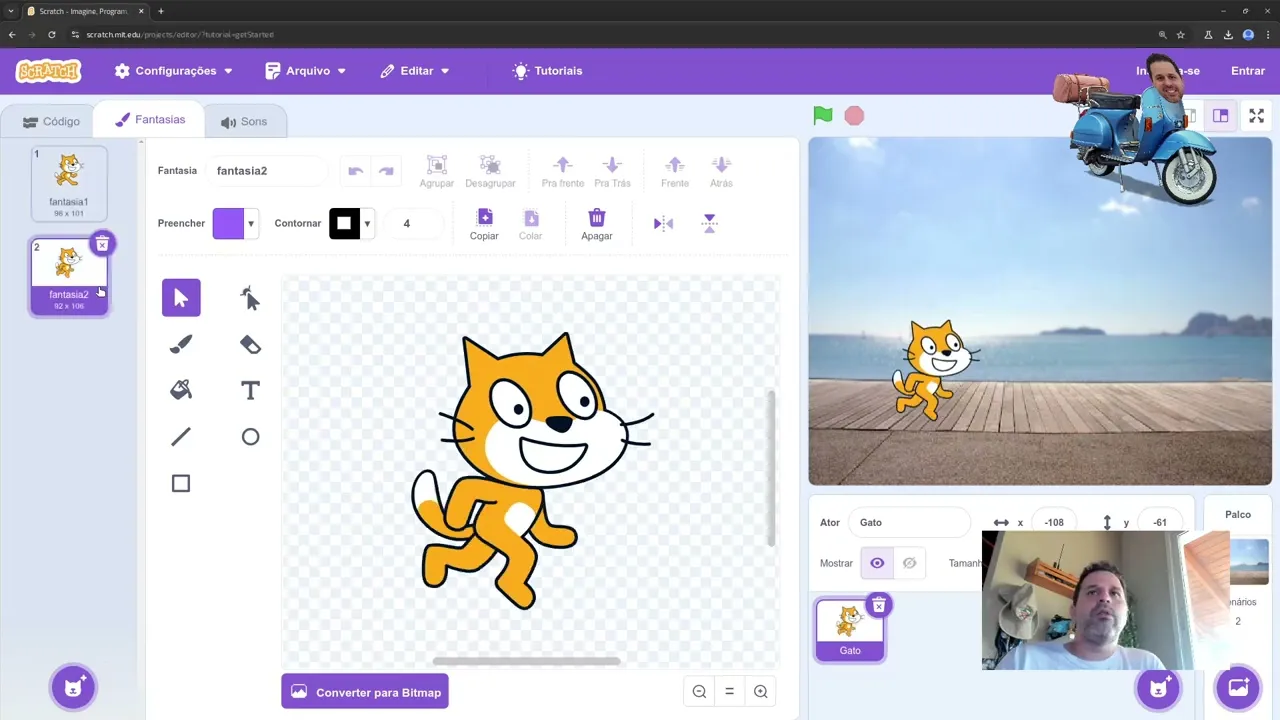Choose the Brush tool

(181, 344)
